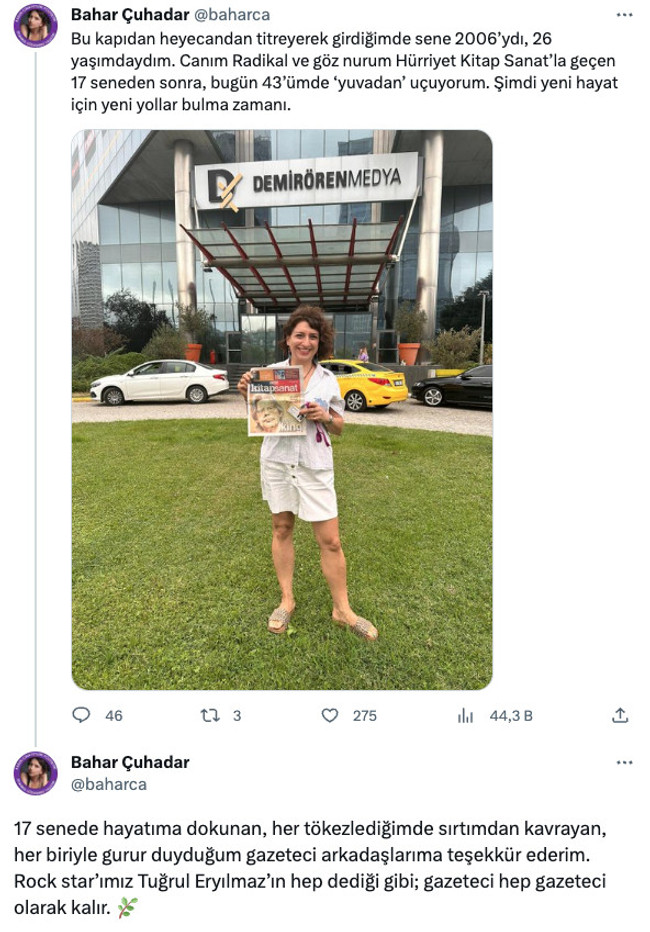Image resolution: width=650 pixels, height=932 pixels.
Task: Click first tweet text about 2006
Action: (345, 71)
